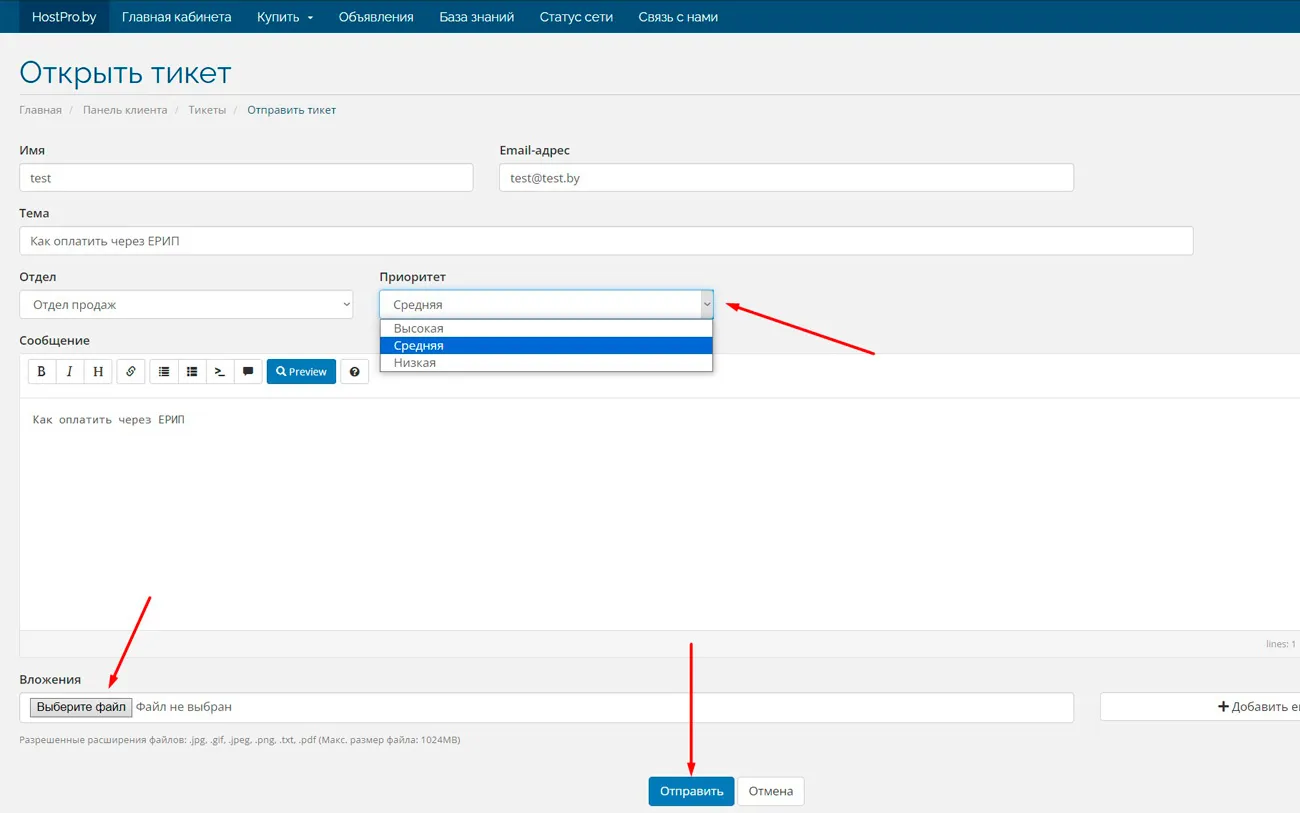Open the Купить menu in navbar

(285, 17)
